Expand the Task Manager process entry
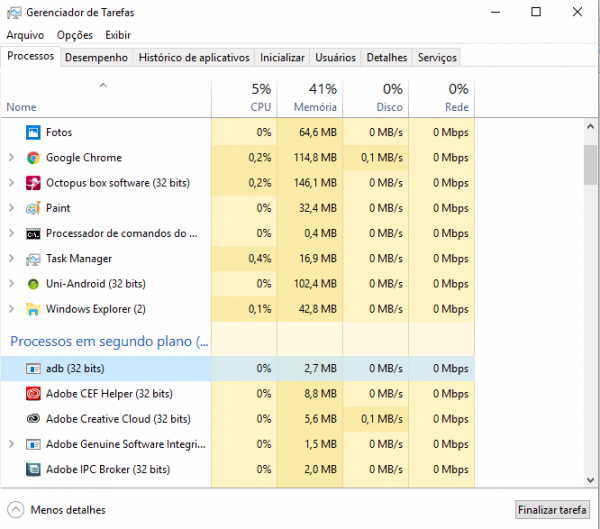Image resolution: width=600 pixels, height=529 pixels. click(x=11, y=259)
